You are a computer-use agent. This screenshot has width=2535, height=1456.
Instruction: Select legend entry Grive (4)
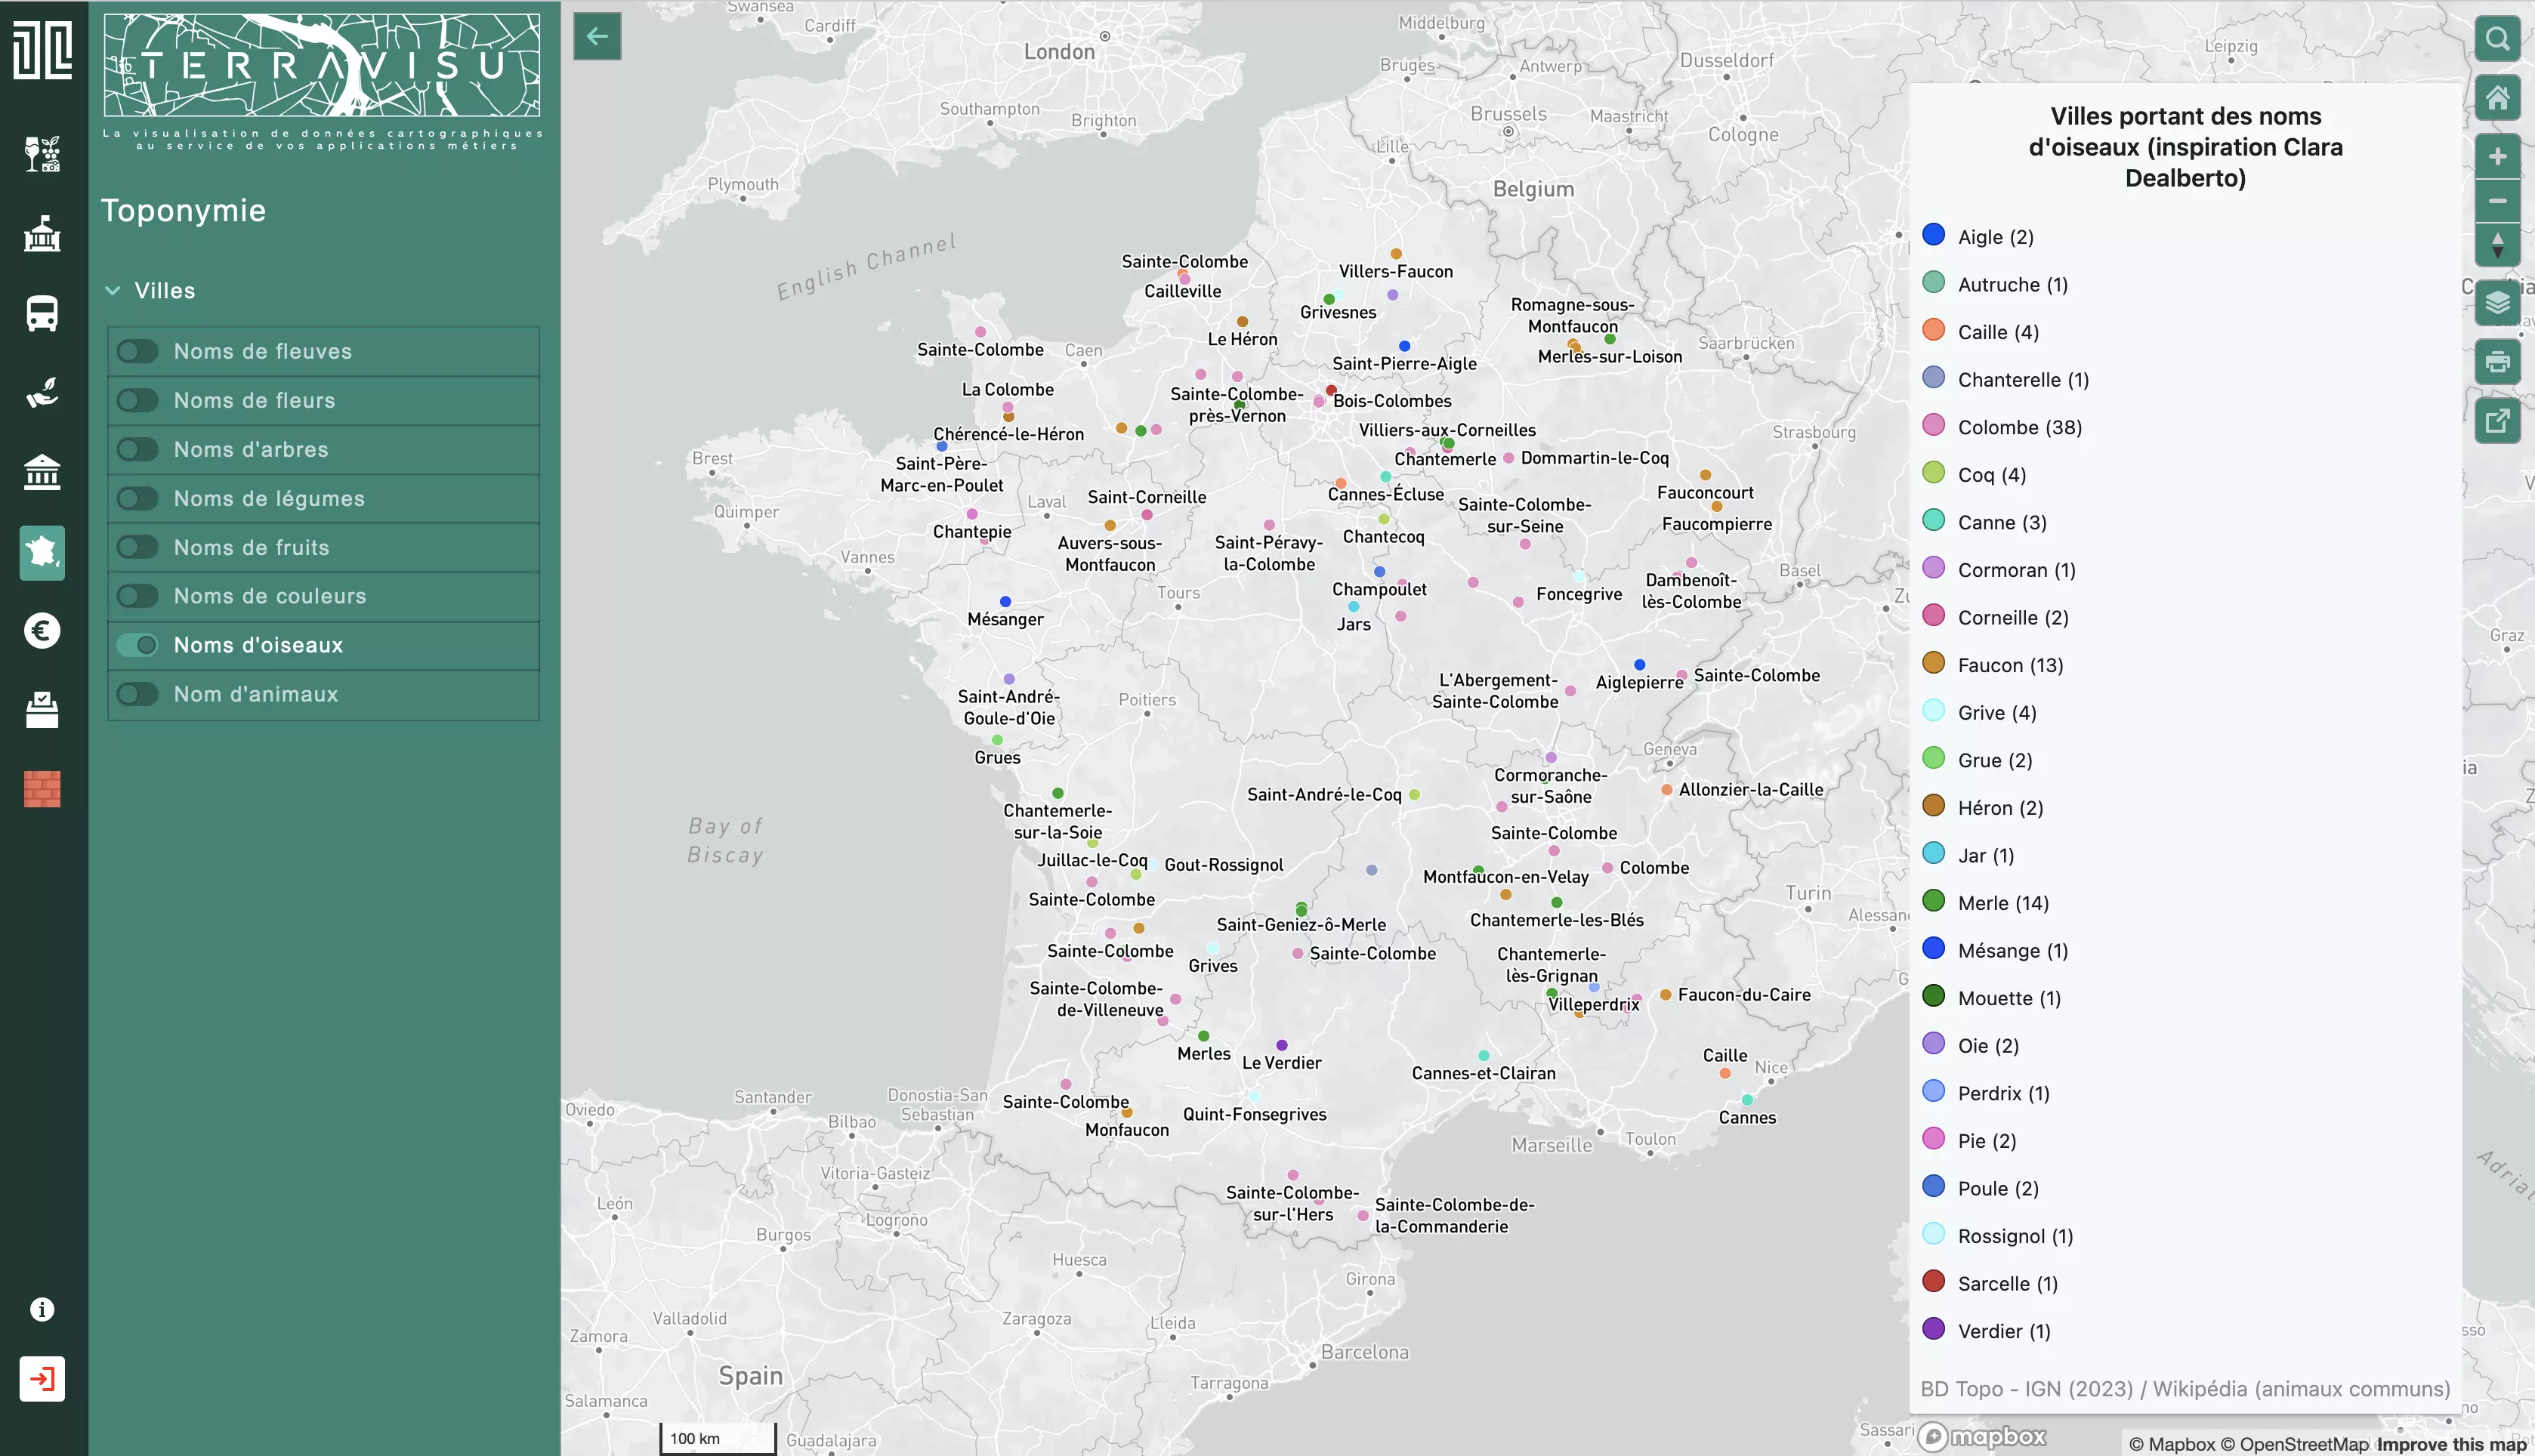click(x=1997, y=713)
